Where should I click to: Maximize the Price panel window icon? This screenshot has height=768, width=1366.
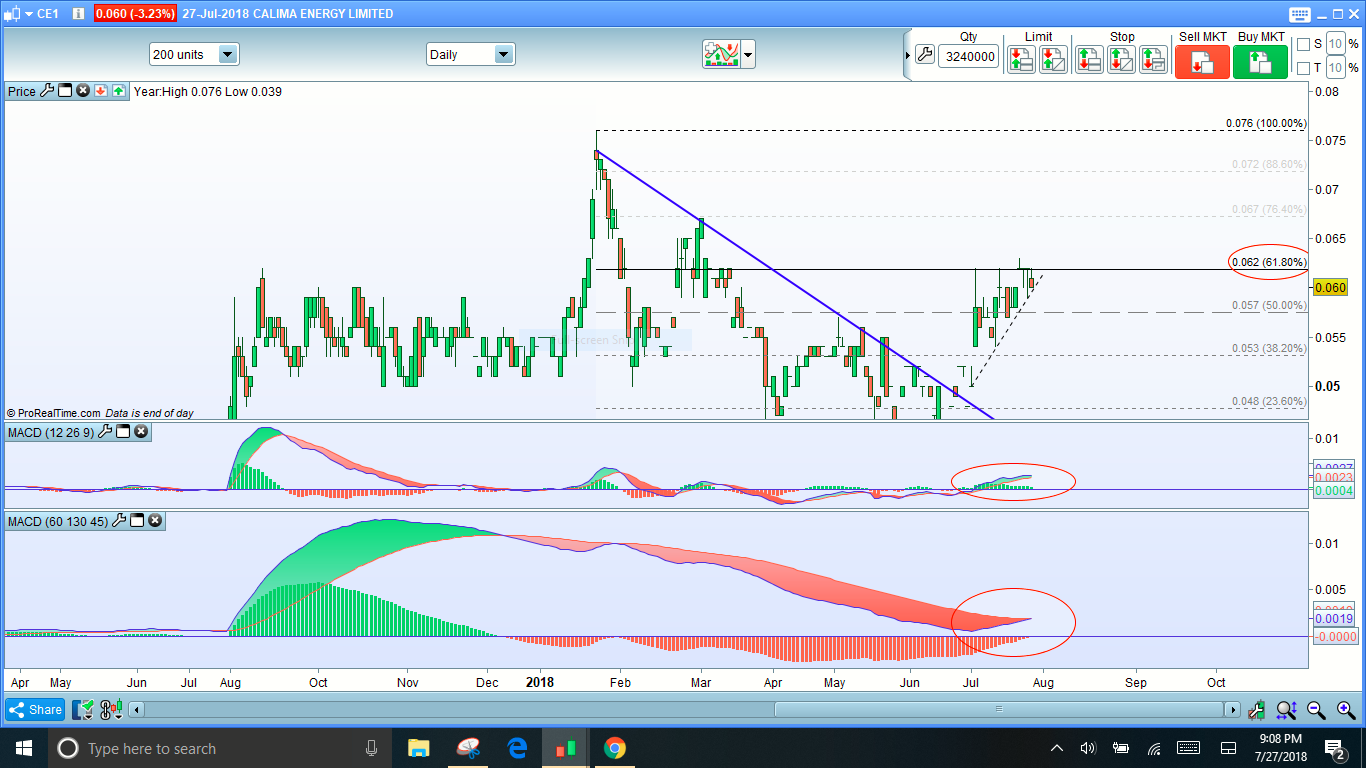tap(65, 91)
